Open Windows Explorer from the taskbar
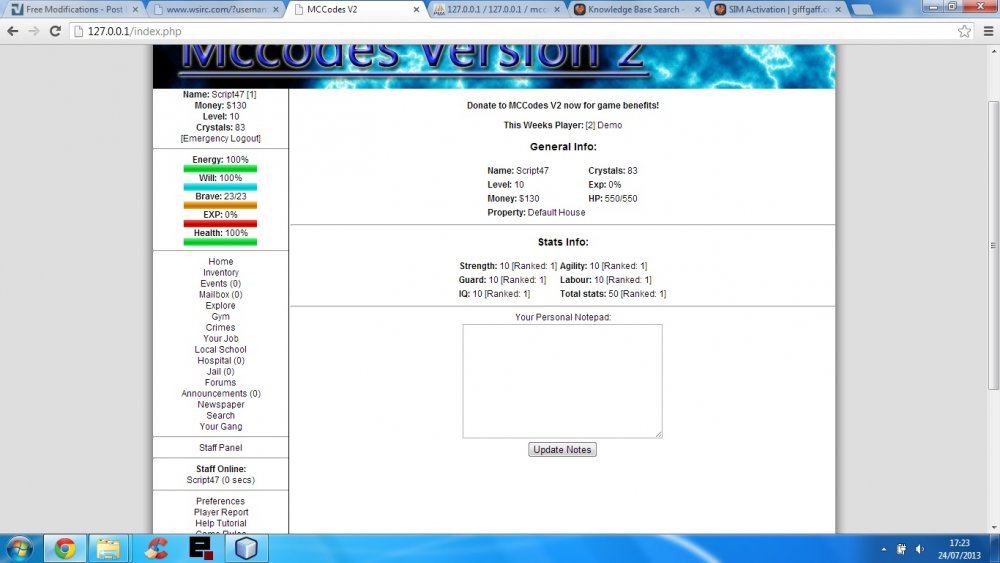This screenshot has width=1000, height=563. pos(108,548)
